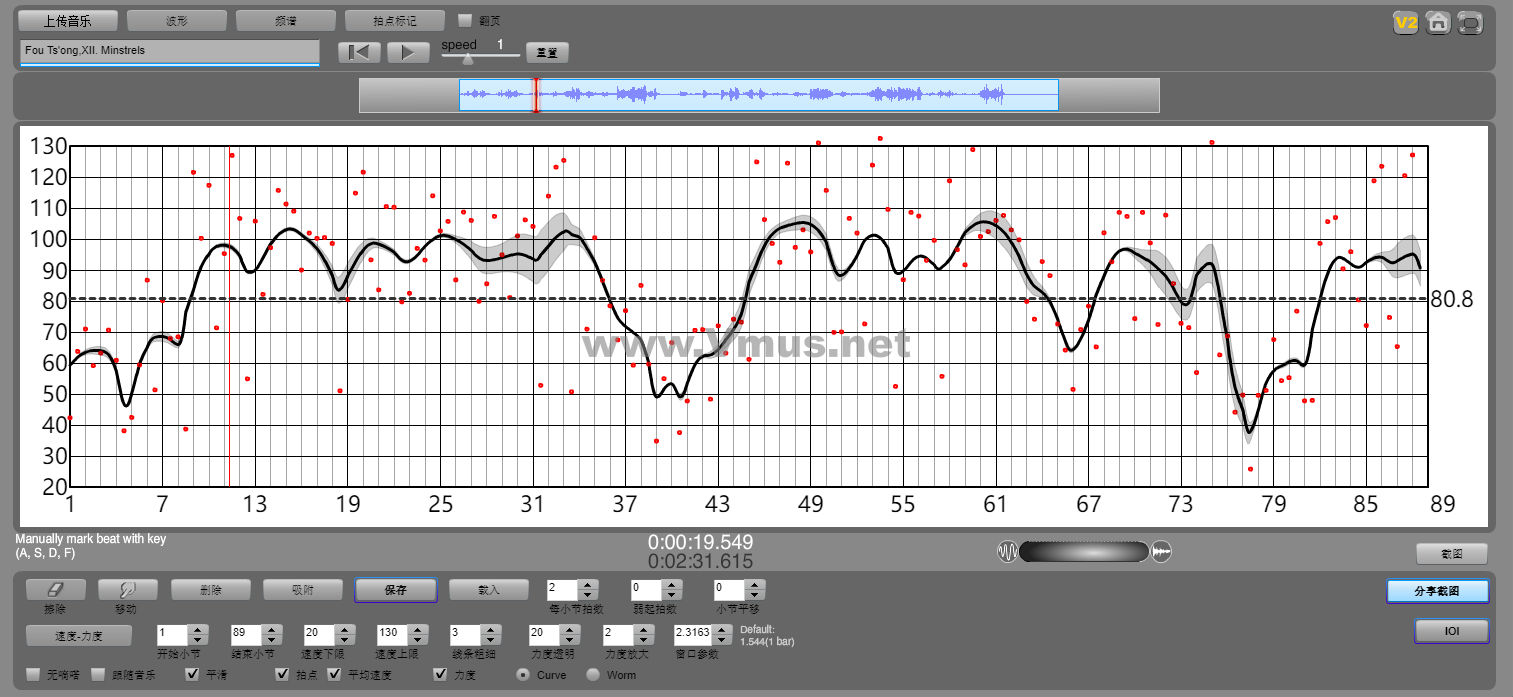Toggle the fullscreen icon at top right
The image size is (1513, 697).
point(1470,22)
